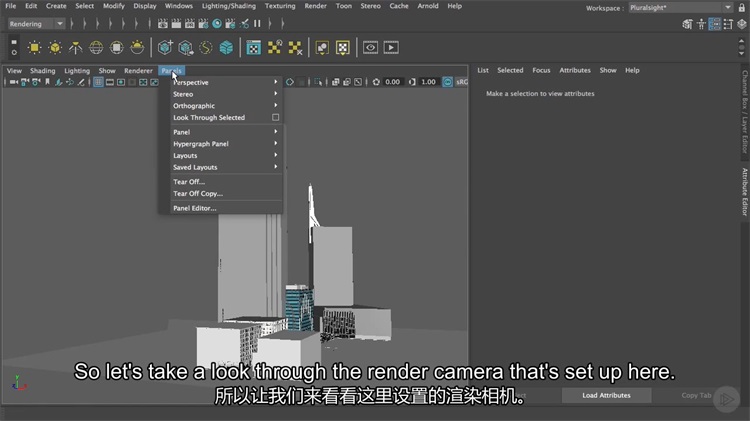The width and height of the screenshot is (750, 421).
Task: Expand the Stereo submenu
Action: (x=225, y=94)
